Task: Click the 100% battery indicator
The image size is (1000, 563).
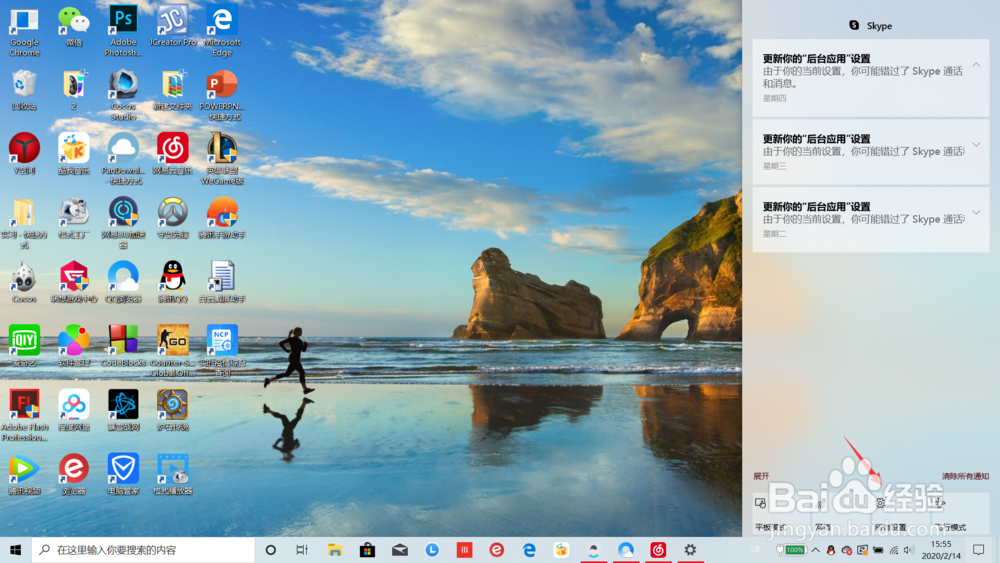Action: (791, 550)
